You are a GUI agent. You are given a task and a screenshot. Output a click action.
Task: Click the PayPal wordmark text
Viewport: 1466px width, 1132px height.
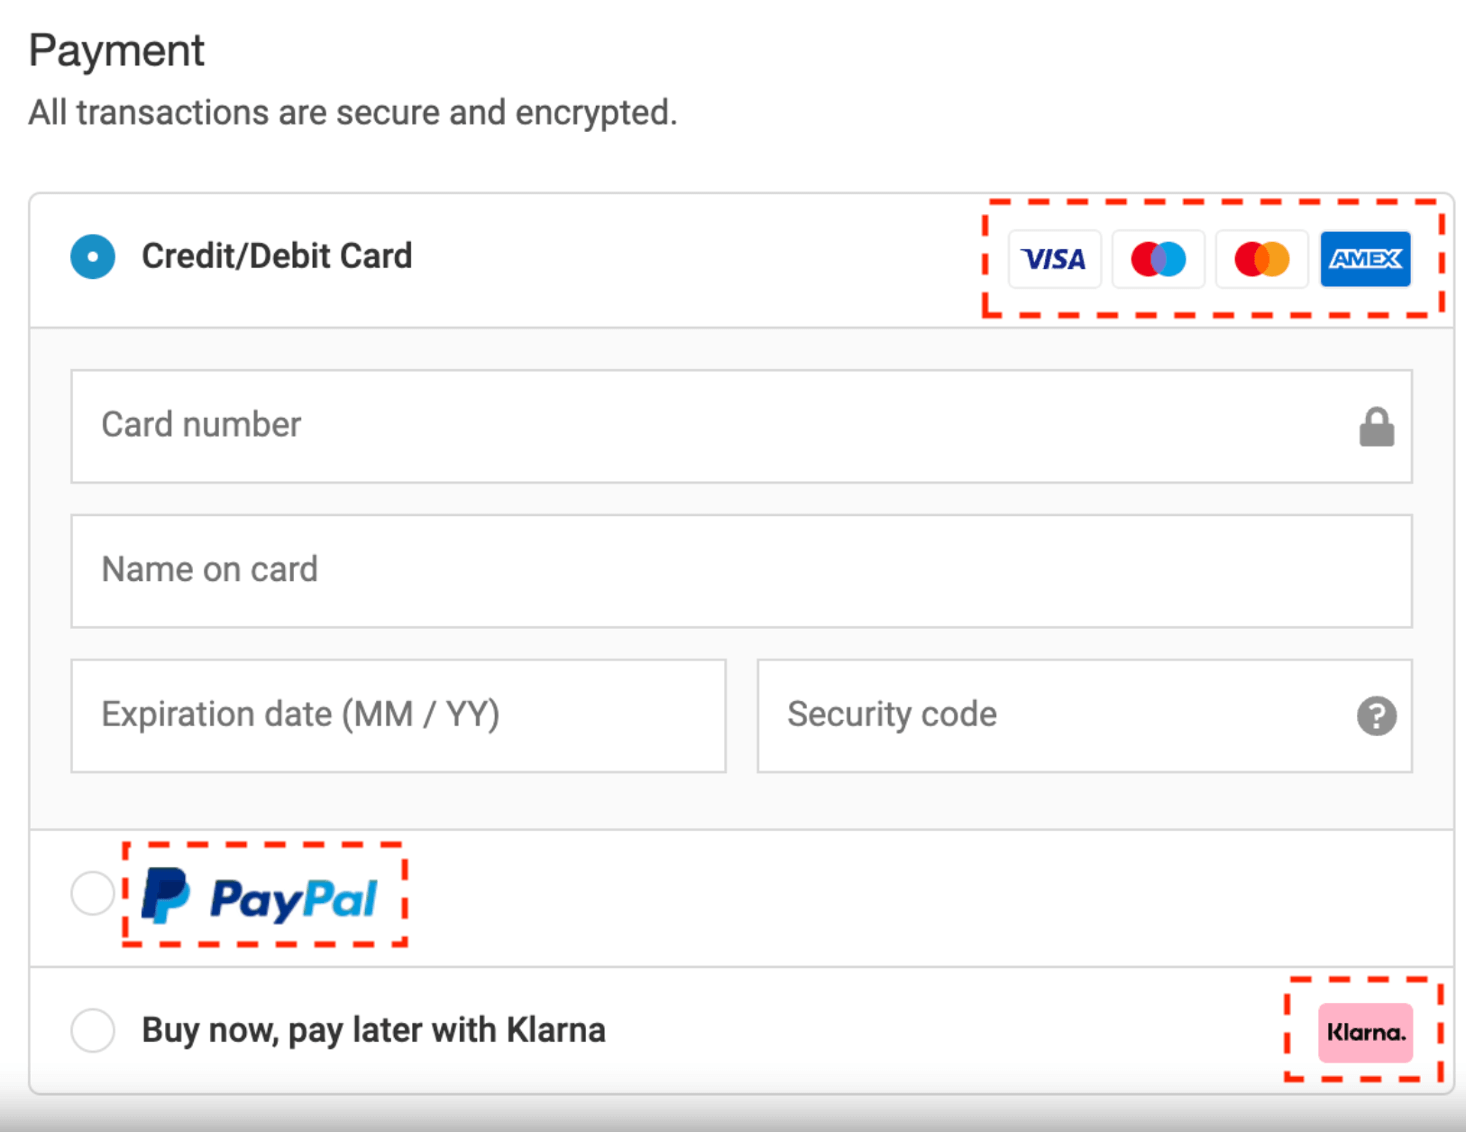click(x=293, y=899)
